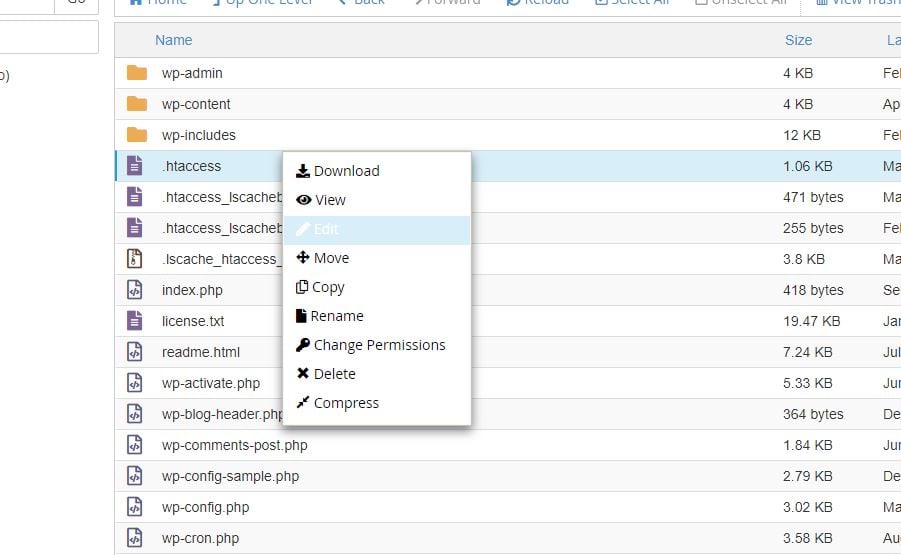This screenshot has height=555, width=901.
Task: Choose Edit in the context menu
Action: 326,229
